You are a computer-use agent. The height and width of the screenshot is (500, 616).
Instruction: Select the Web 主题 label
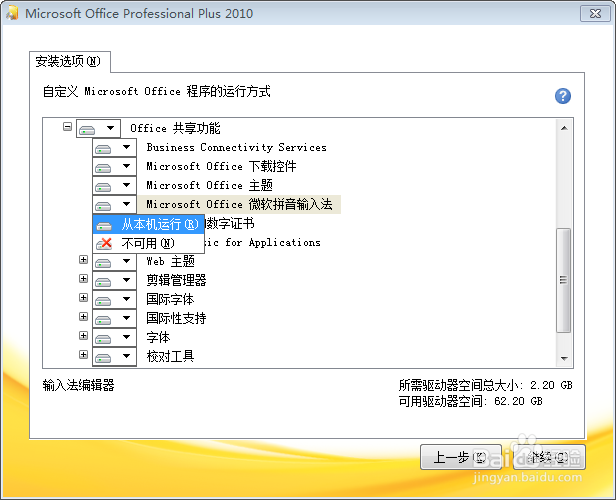point(170,261)
